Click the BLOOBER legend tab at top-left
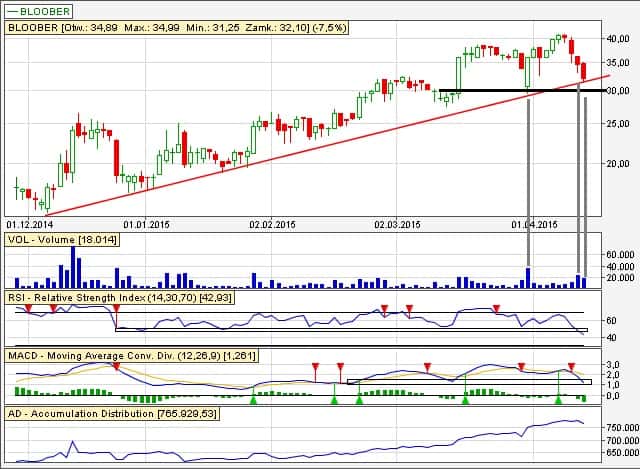This screenshot has height=469, width=640. click(x=40, y=10)
